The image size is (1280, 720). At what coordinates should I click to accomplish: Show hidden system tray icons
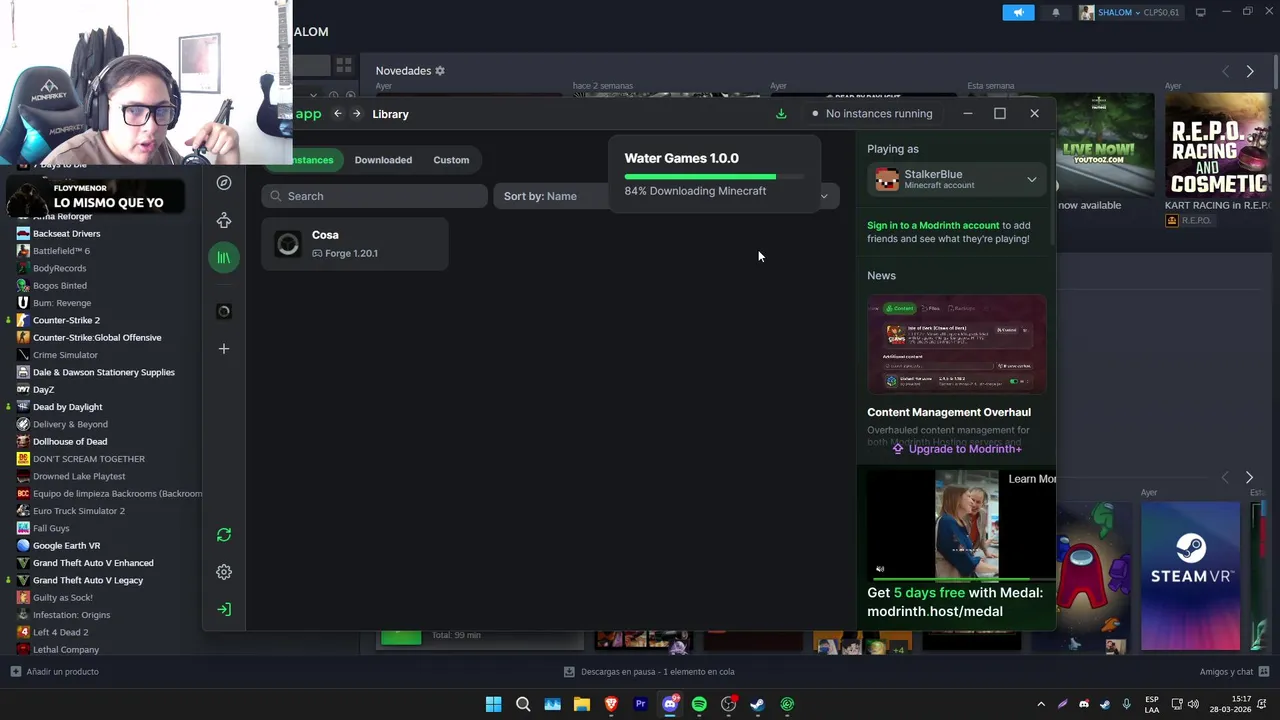point(1040,704)
